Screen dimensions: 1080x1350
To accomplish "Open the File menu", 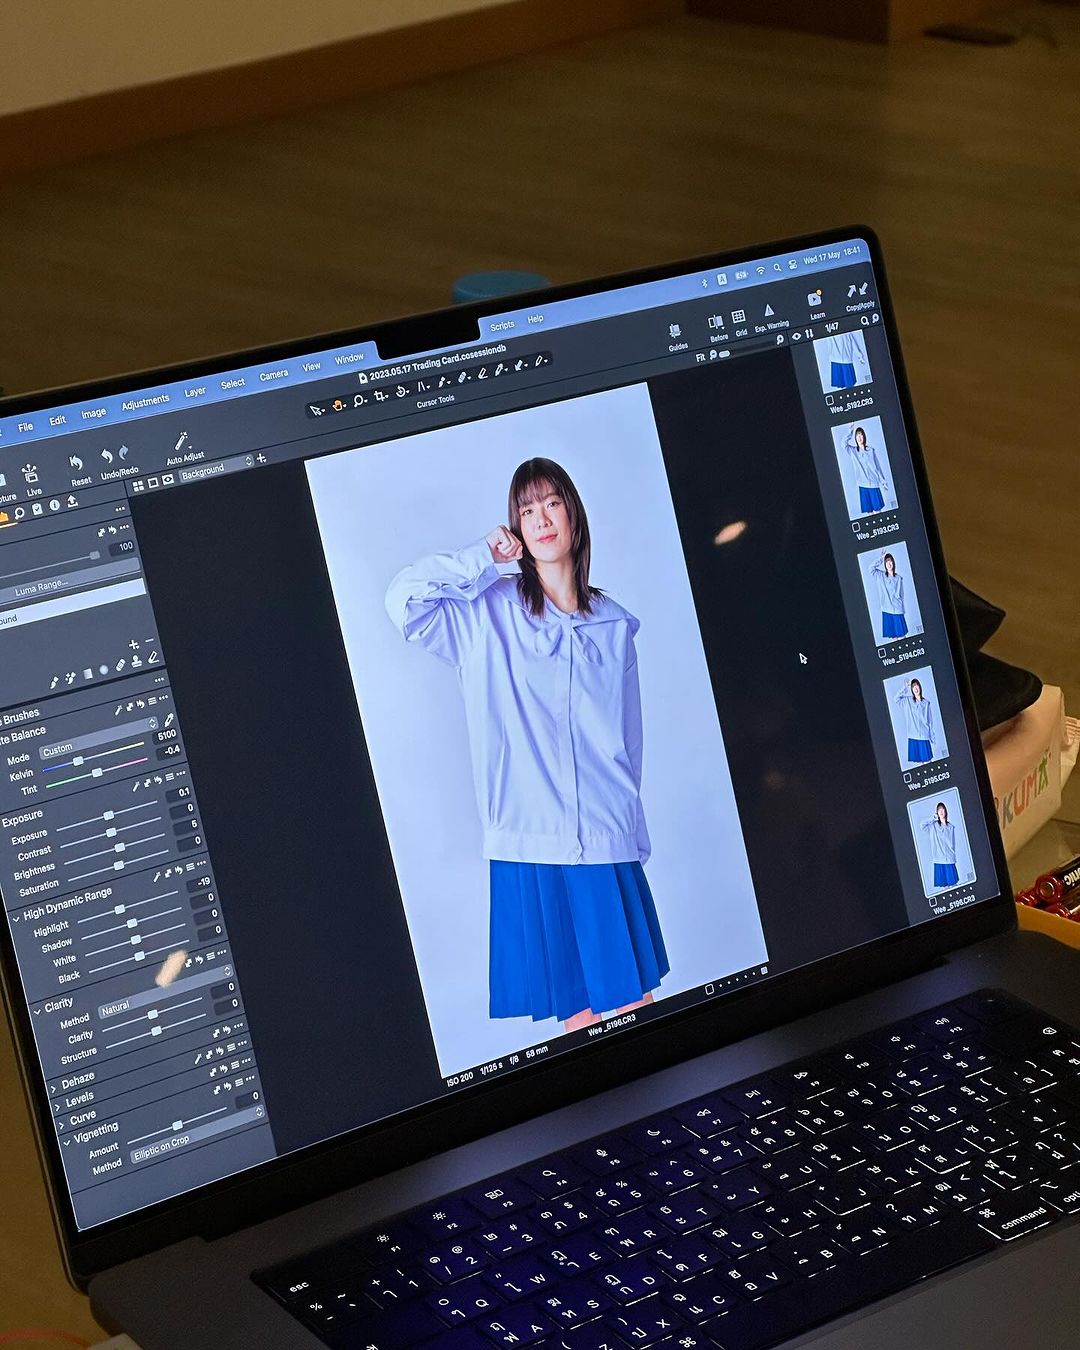I will (x=26, y=427).
